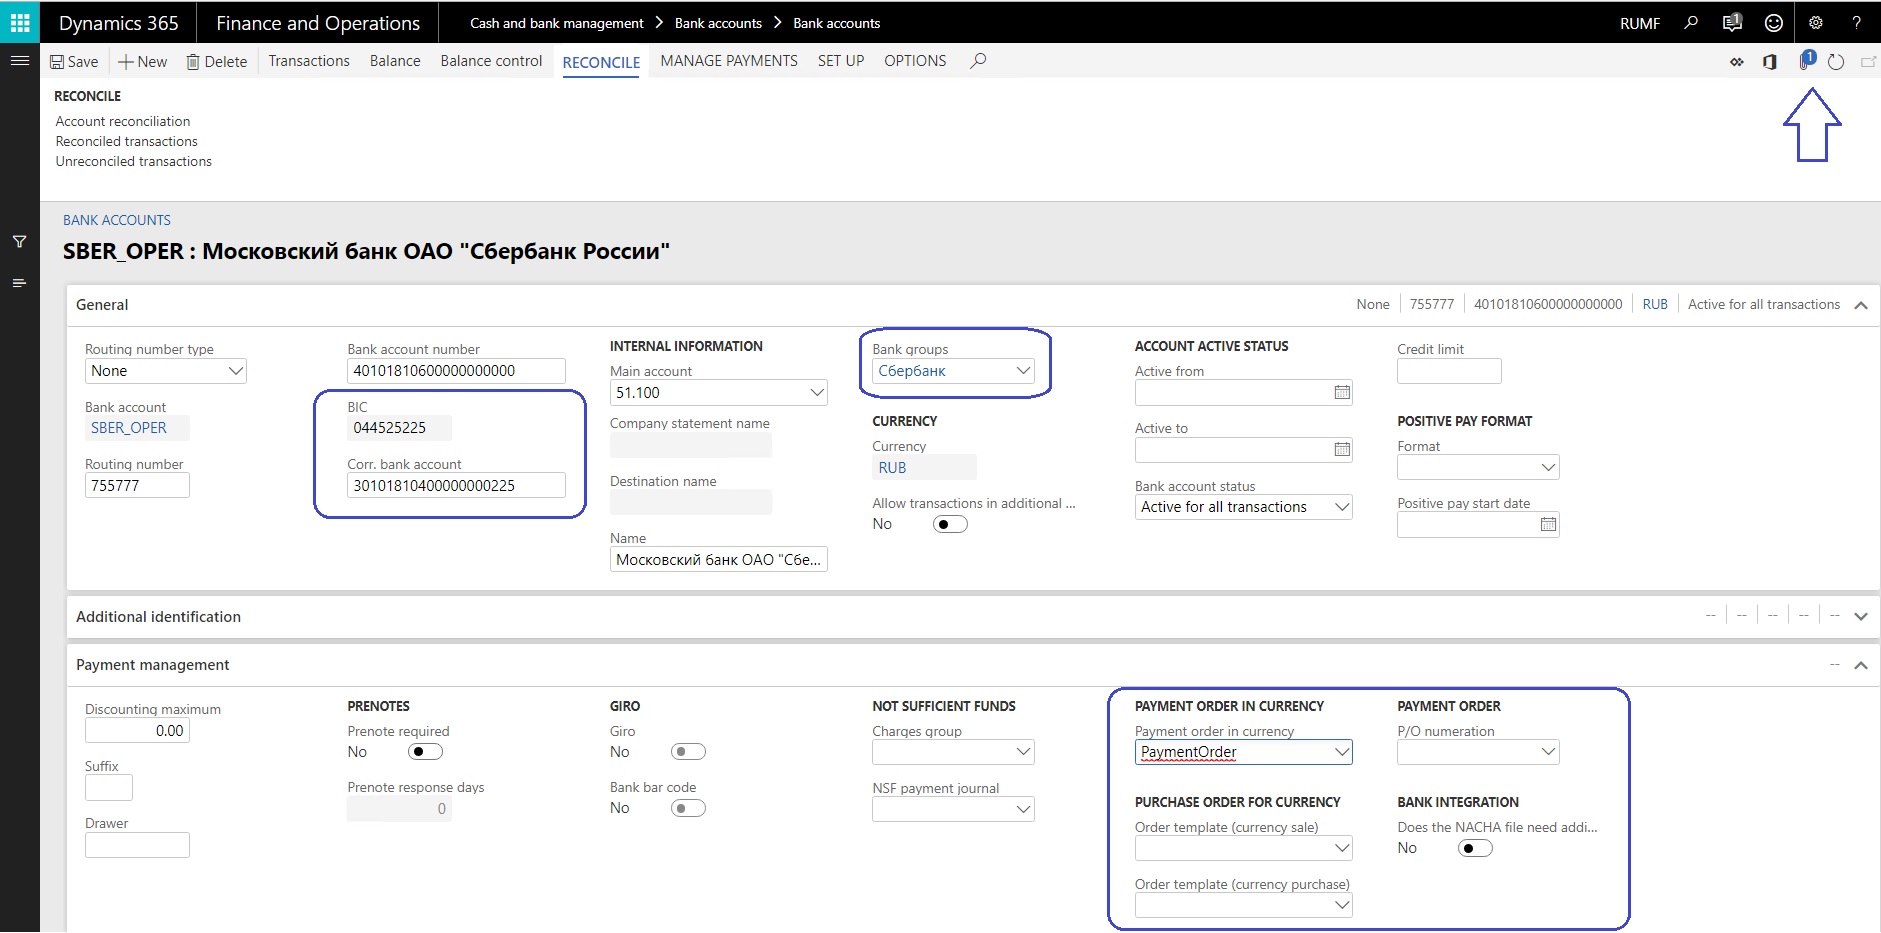Viewport: 1881px width, 933px height.
Task: Open the RECONCILE tab
Action: click(x=601, y=62)
